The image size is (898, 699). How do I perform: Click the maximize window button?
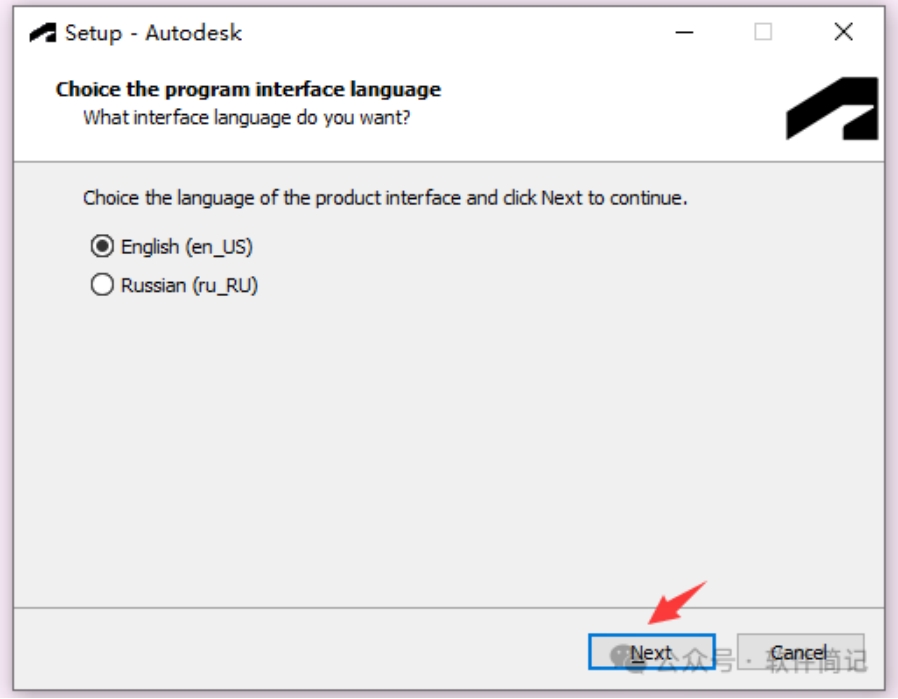pos(763,33)
